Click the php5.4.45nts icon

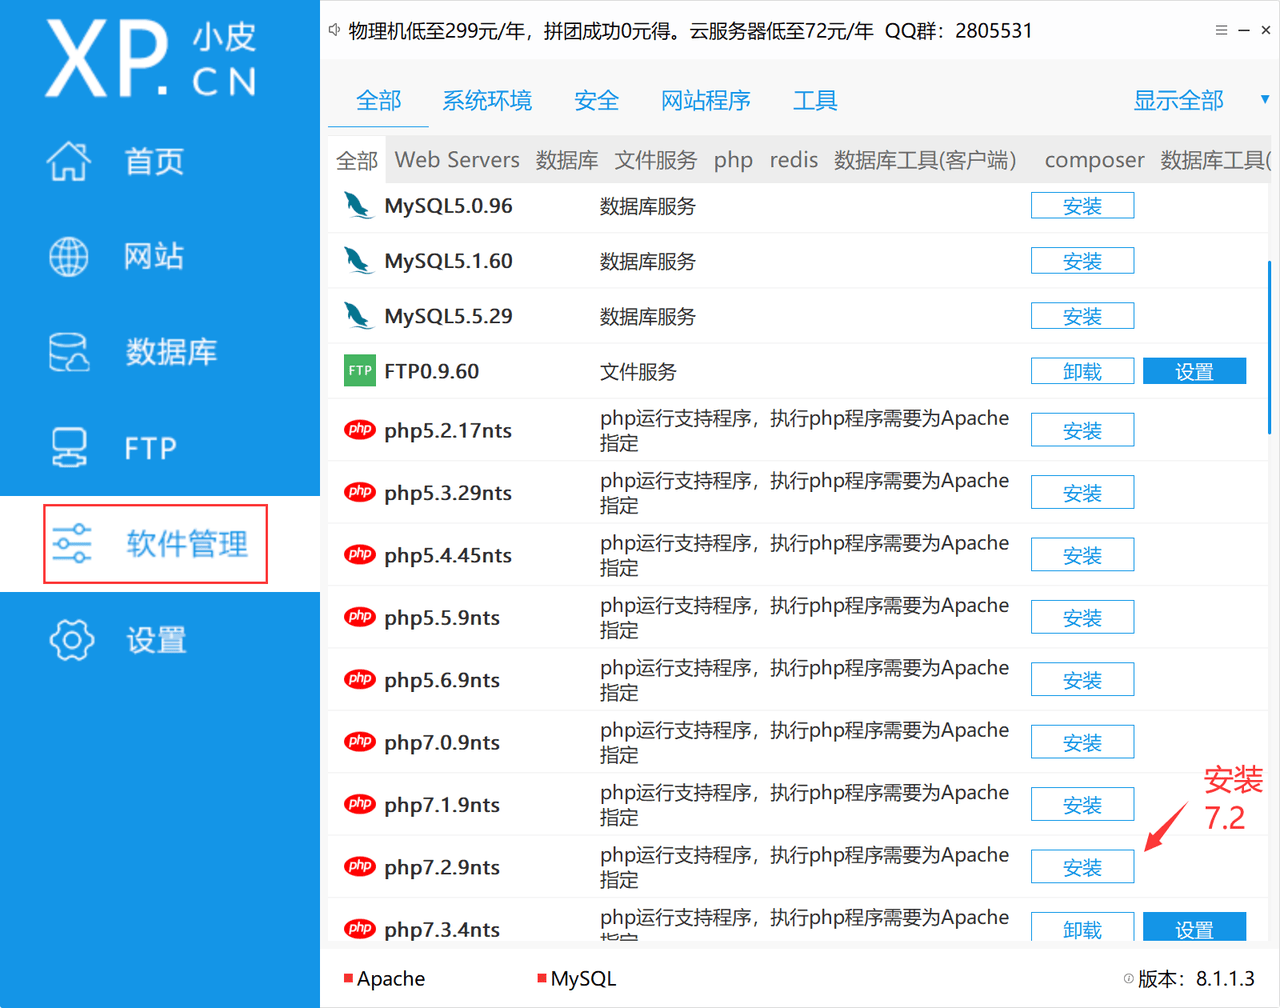(x=360, y=554)
